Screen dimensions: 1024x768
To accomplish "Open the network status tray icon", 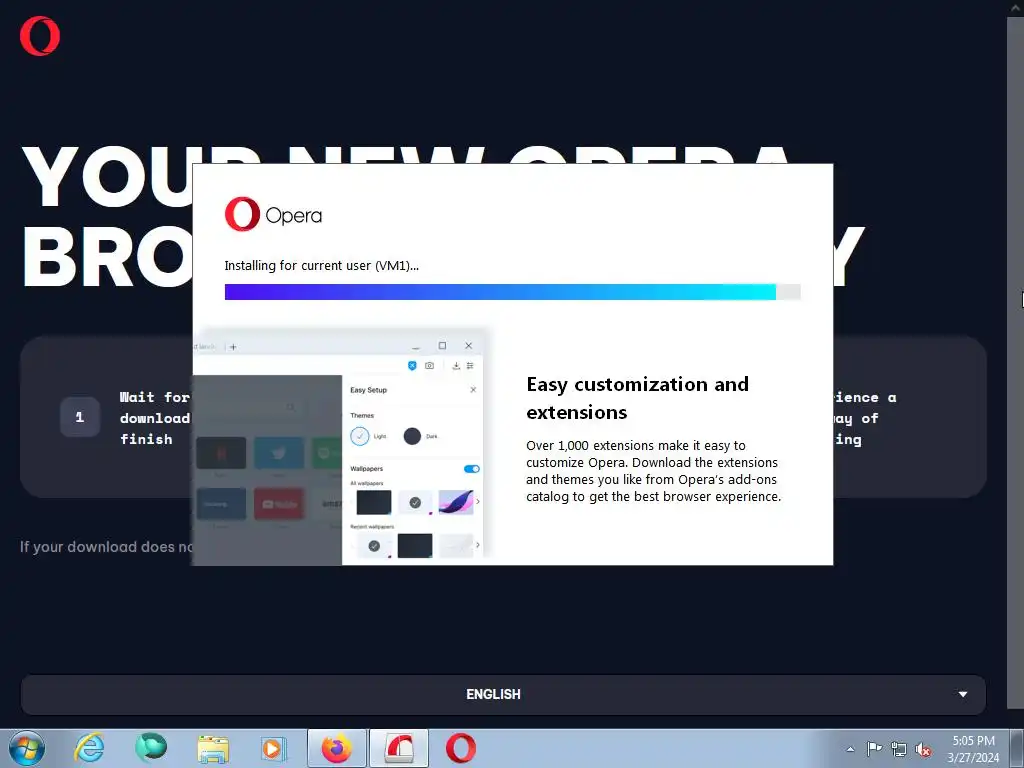I will (x=899, y=749).
